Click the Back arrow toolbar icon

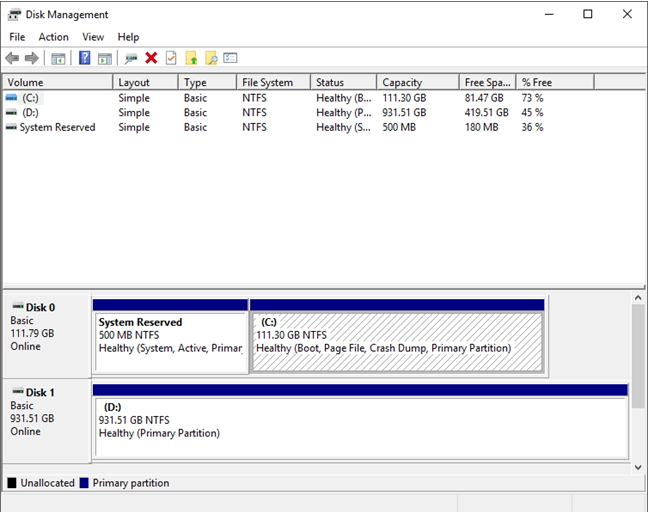click(12, 58)
